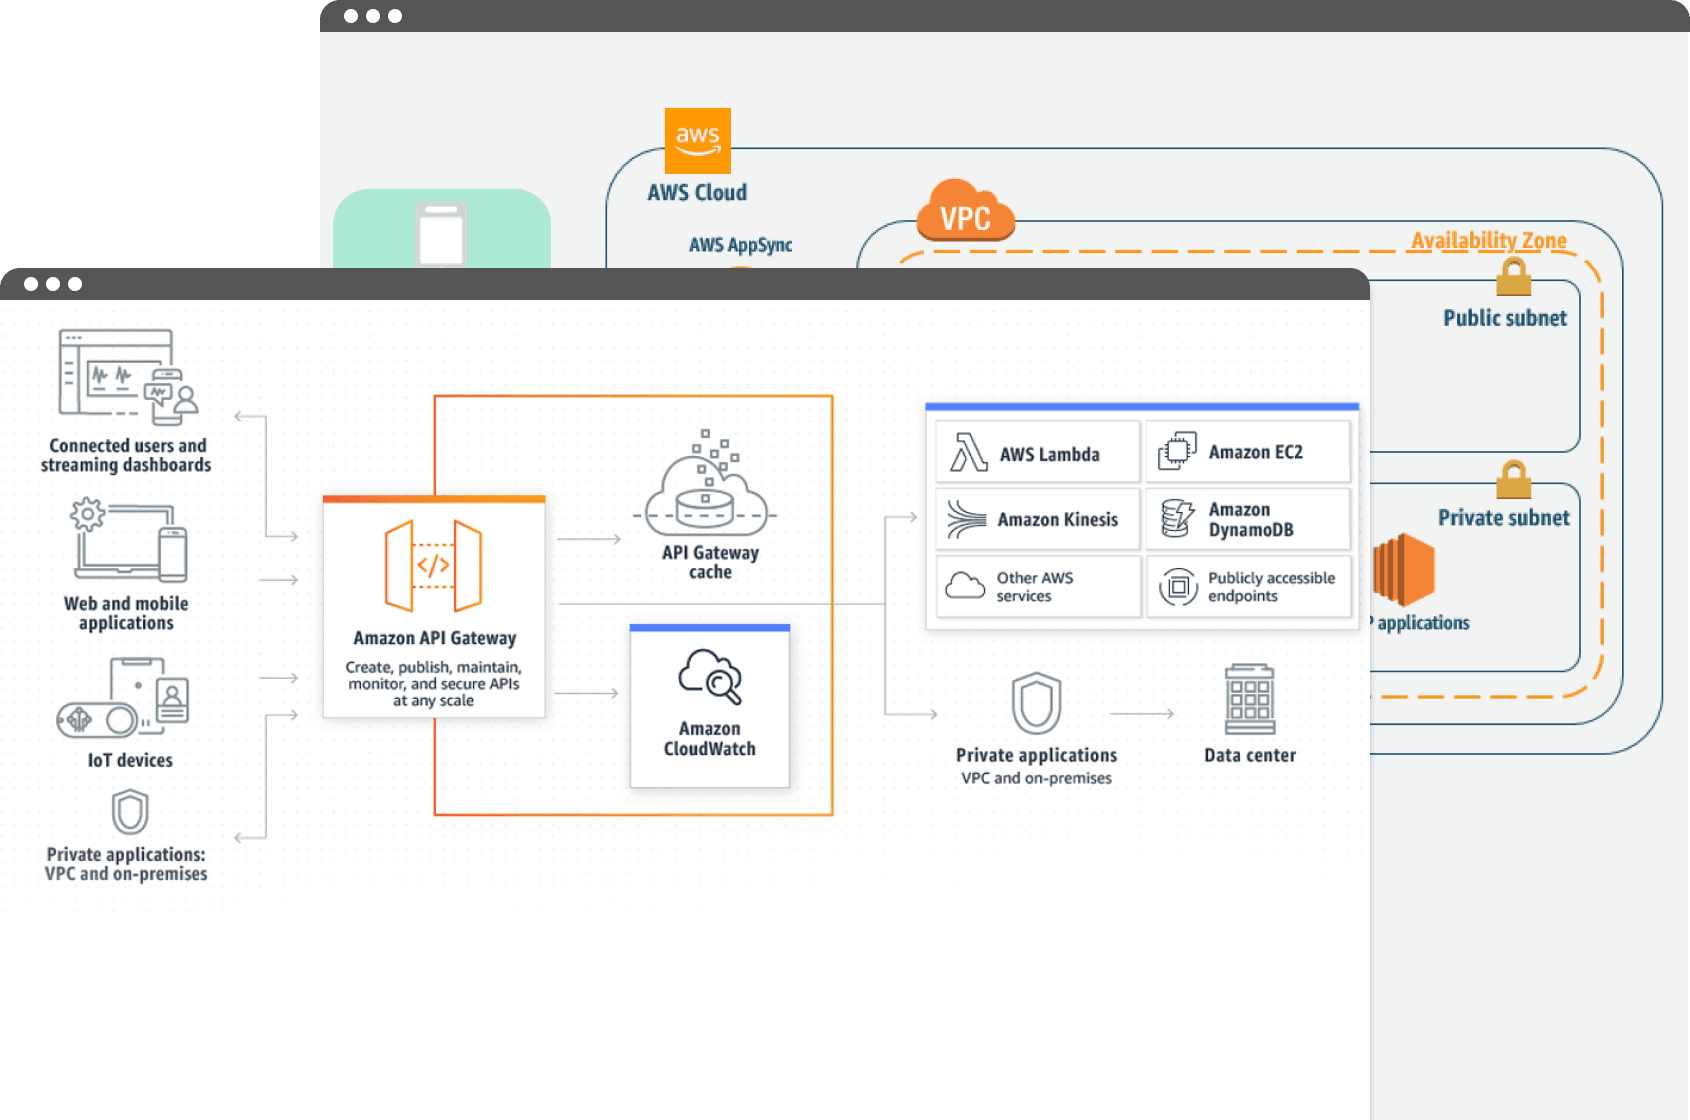Click the Data center building icon
This screenshot has width=1690, height=1120.
tap(1249, 700)
